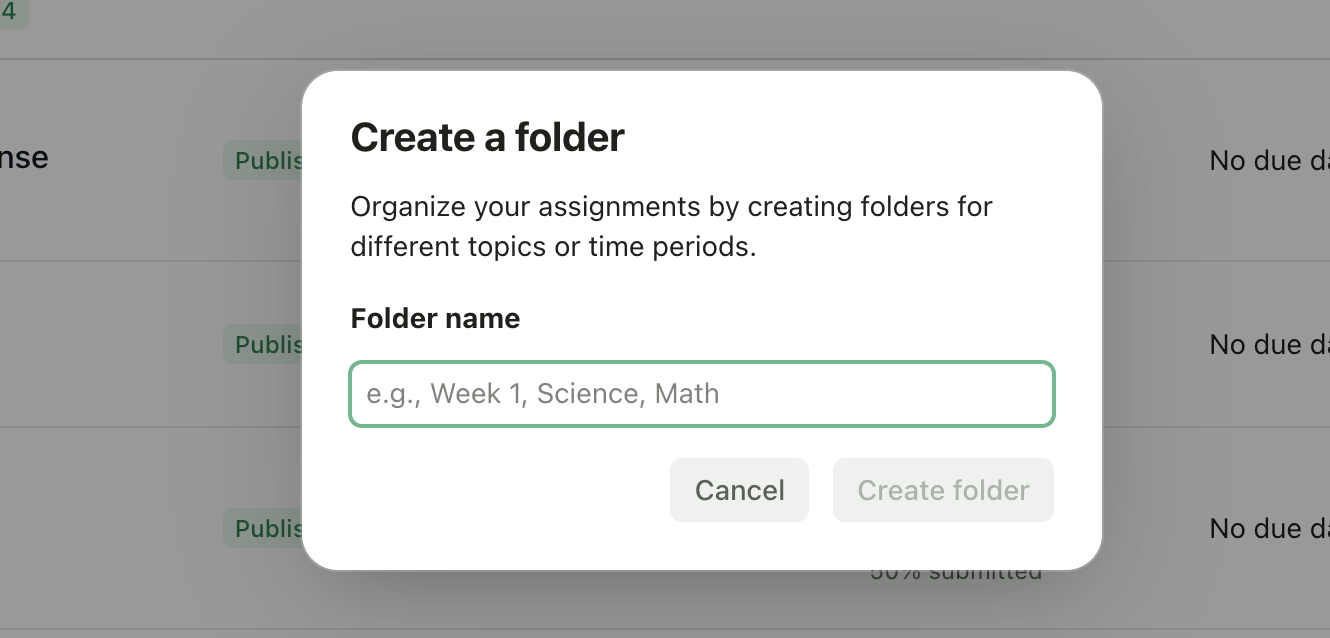Click the dialog description text
1330x638 pixels.
point(670,226)
